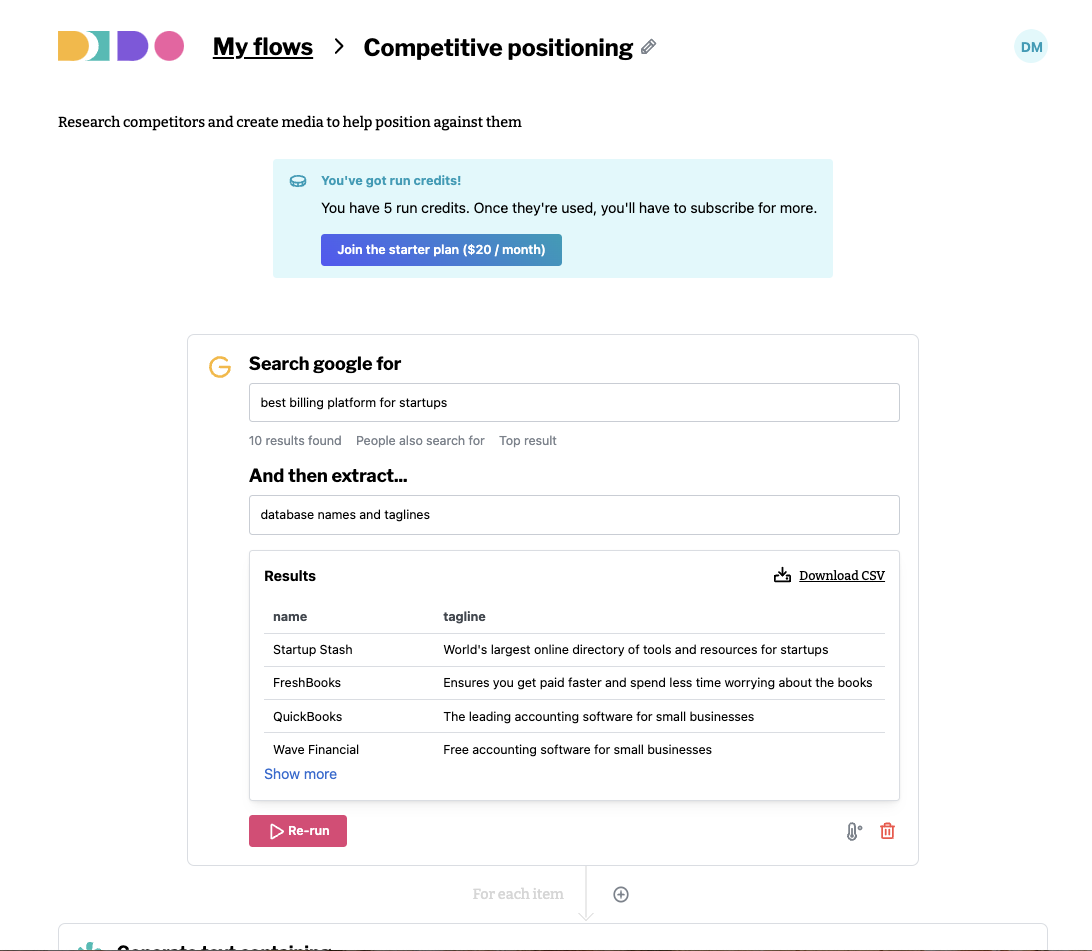Click the Download CSV link
Viewport: 1092px width, 951px height.
click(x=842, y=576)
